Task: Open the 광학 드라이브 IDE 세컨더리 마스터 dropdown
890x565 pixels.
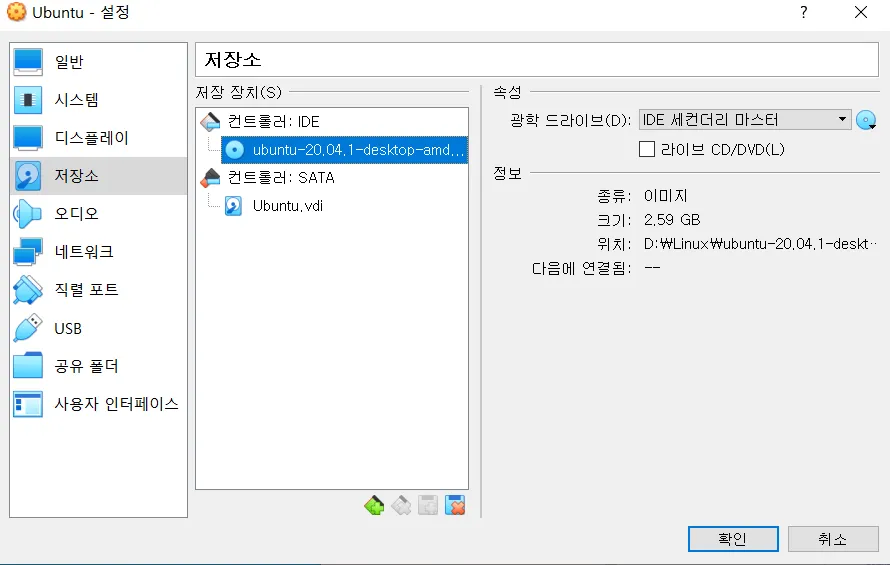Action: (x=745, y=120)
